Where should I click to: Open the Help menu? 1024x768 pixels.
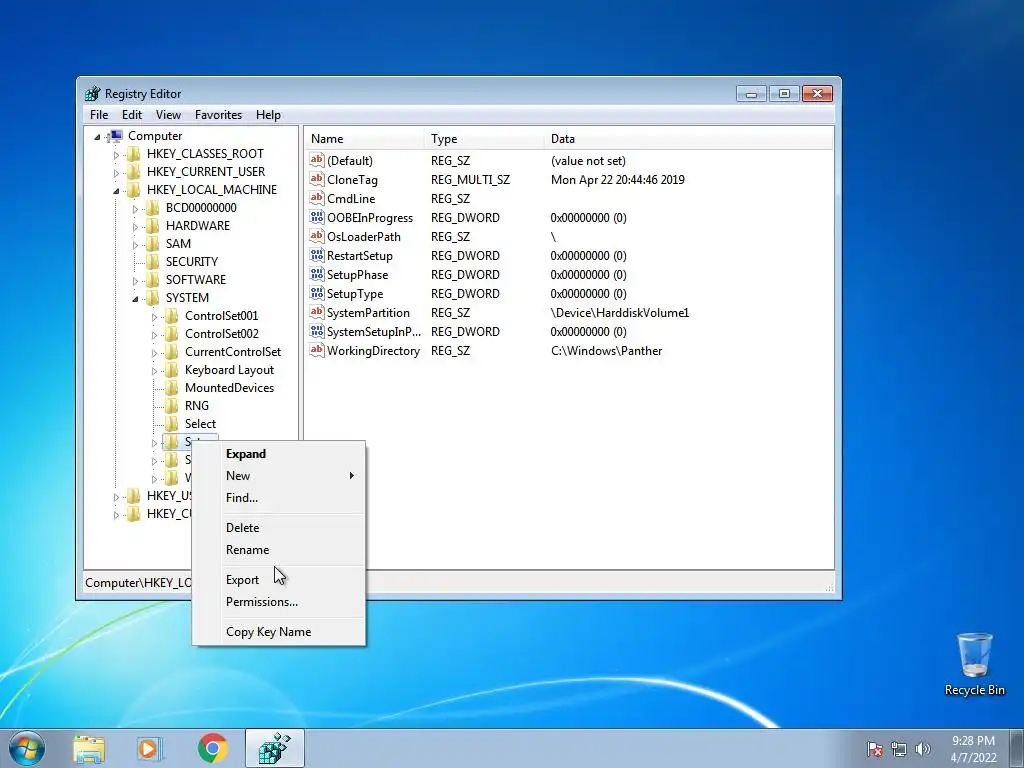tap(268, 115)
